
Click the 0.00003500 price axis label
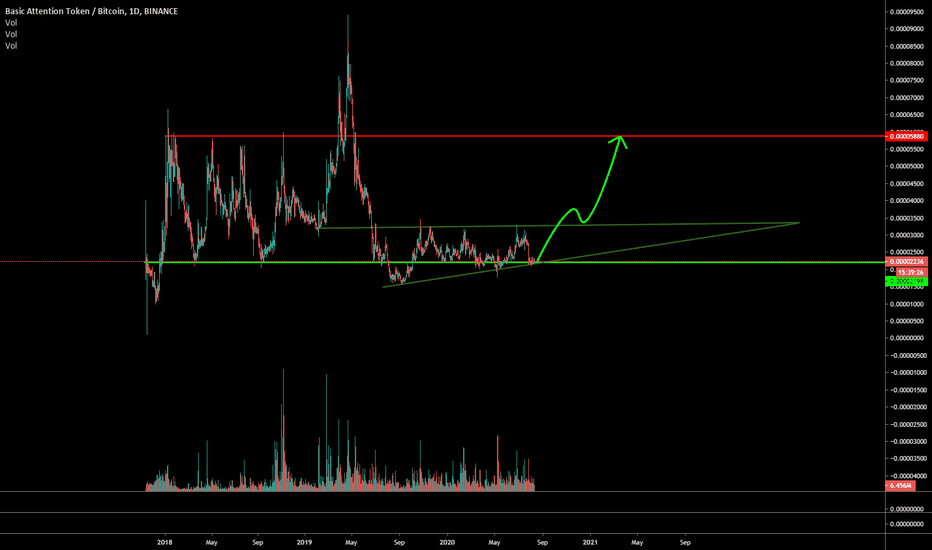click(x=907, y=218)
